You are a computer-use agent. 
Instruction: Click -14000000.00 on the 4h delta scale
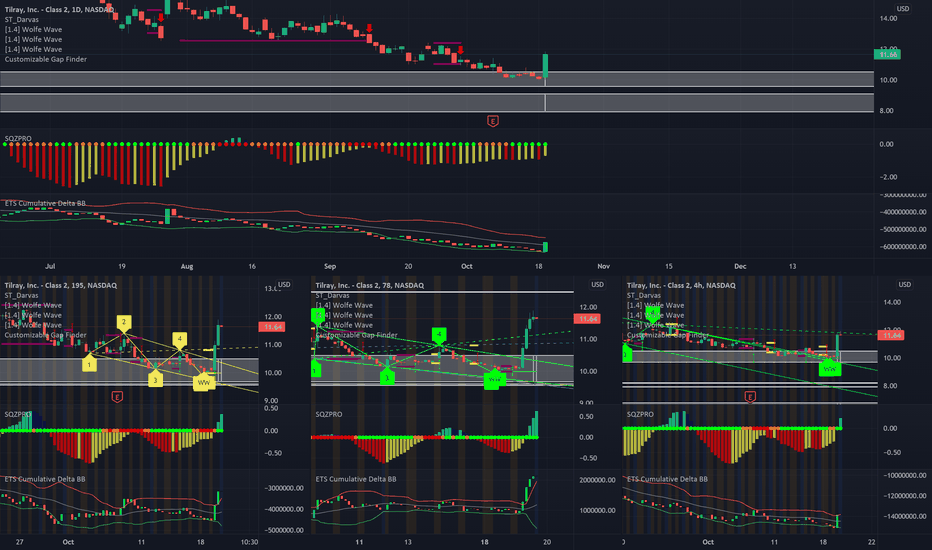pyautogui.click(x=905, y=517)
